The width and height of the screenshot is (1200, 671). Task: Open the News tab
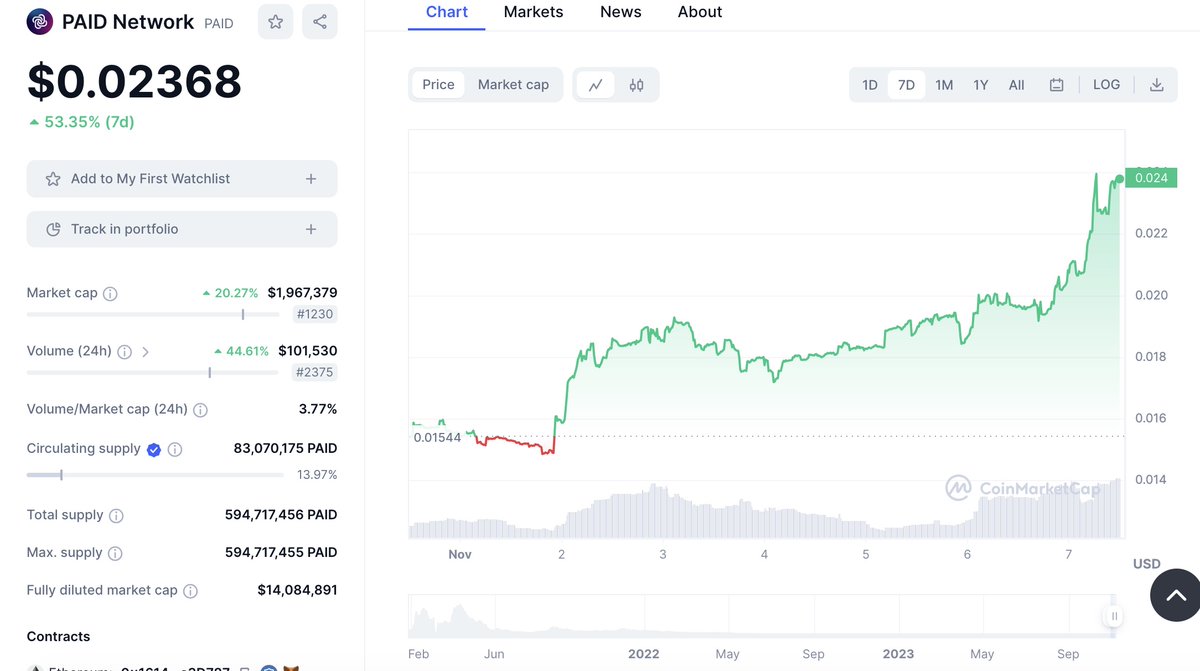(x=620, y=12)
